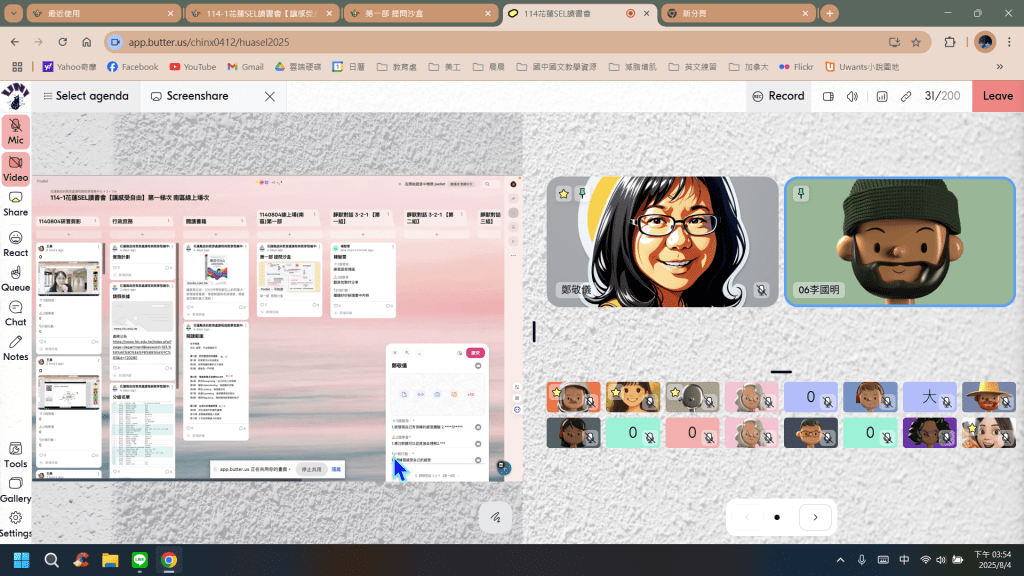Viewport: 1024px width, 576px height.
Task: Click the polls chart icon in top bar
Action: (882, 97)
